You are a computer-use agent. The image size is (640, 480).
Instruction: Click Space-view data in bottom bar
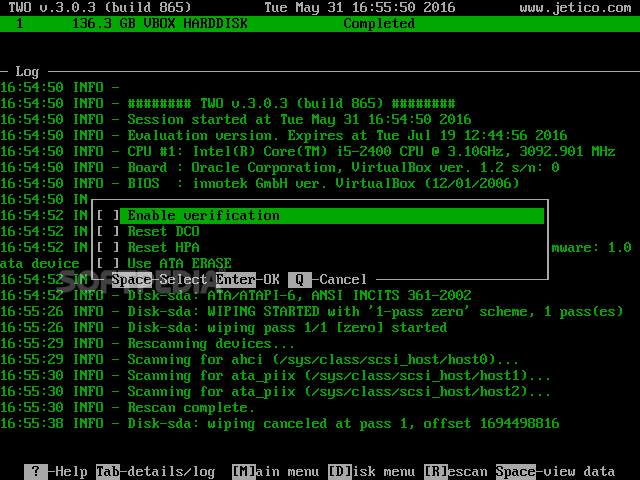point(556,472)
